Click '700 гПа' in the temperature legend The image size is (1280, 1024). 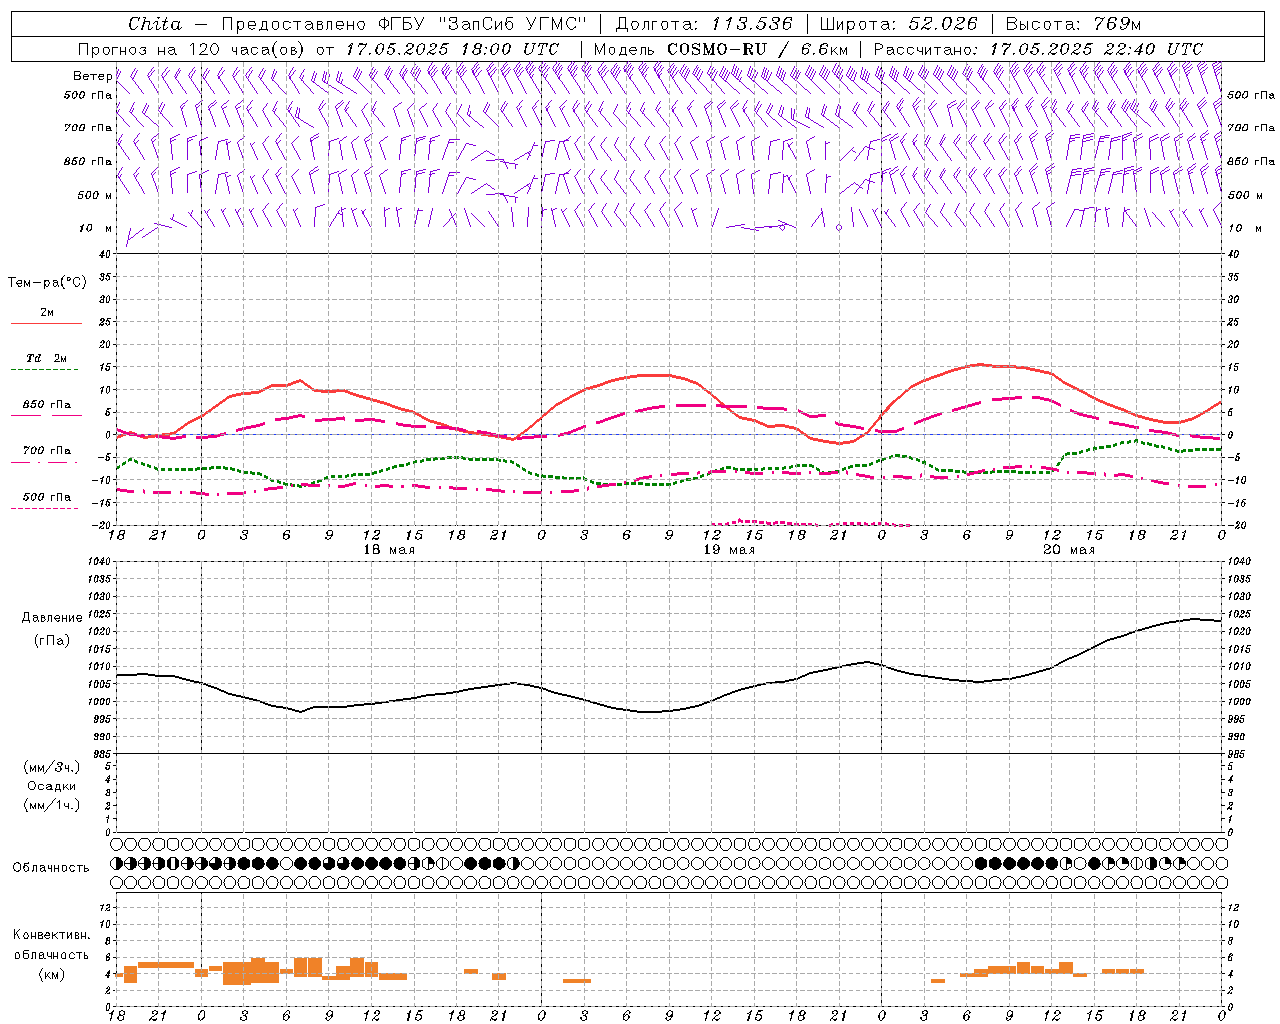(47, 451)
